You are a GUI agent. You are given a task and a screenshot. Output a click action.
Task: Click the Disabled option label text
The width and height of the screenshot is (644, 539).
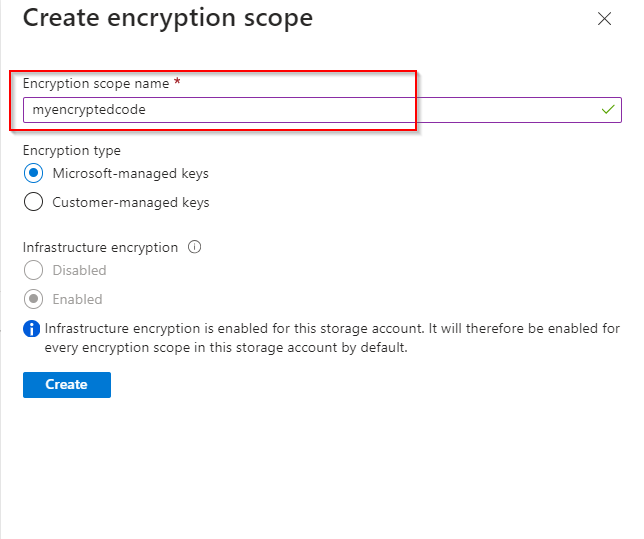pos(79,270)
